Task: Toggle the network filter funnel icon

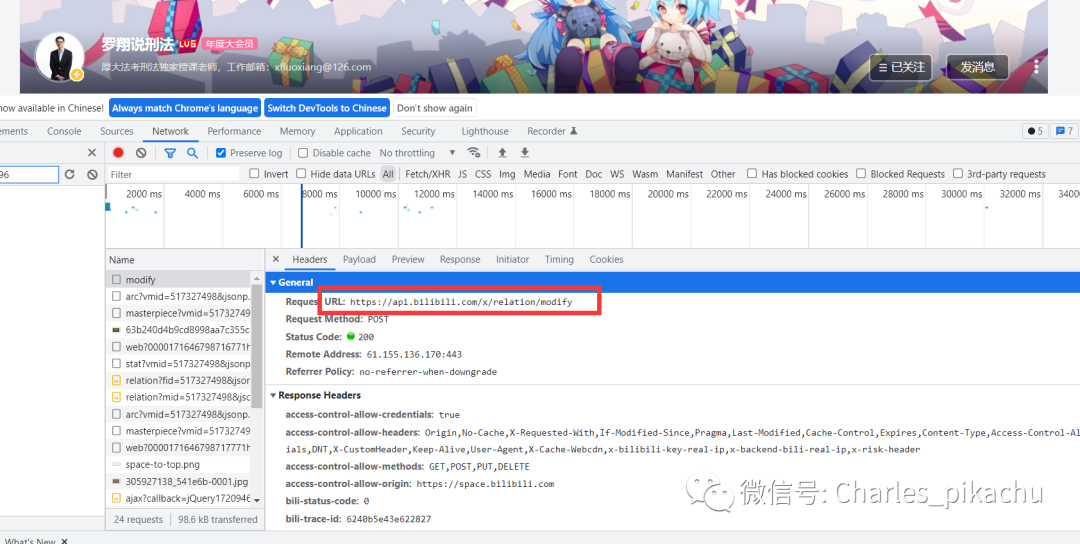Action: pyautogui.click(x=170, y=153)
